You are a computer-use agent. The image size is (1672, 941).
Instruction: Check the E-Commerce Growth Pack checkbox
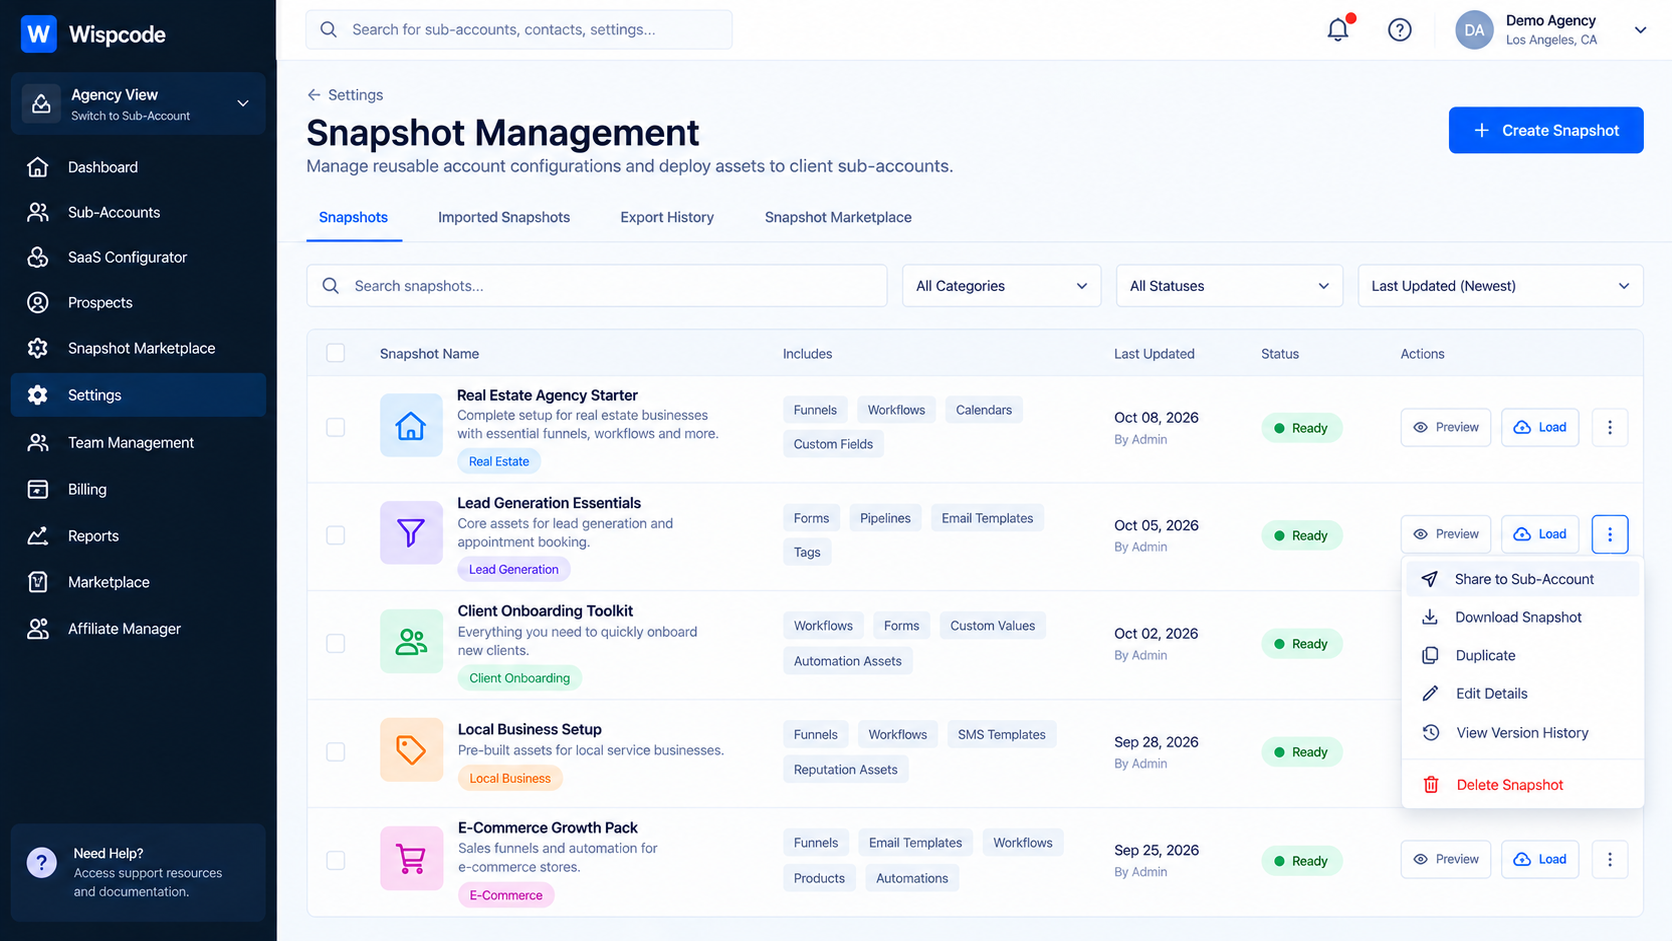(336, 860)
